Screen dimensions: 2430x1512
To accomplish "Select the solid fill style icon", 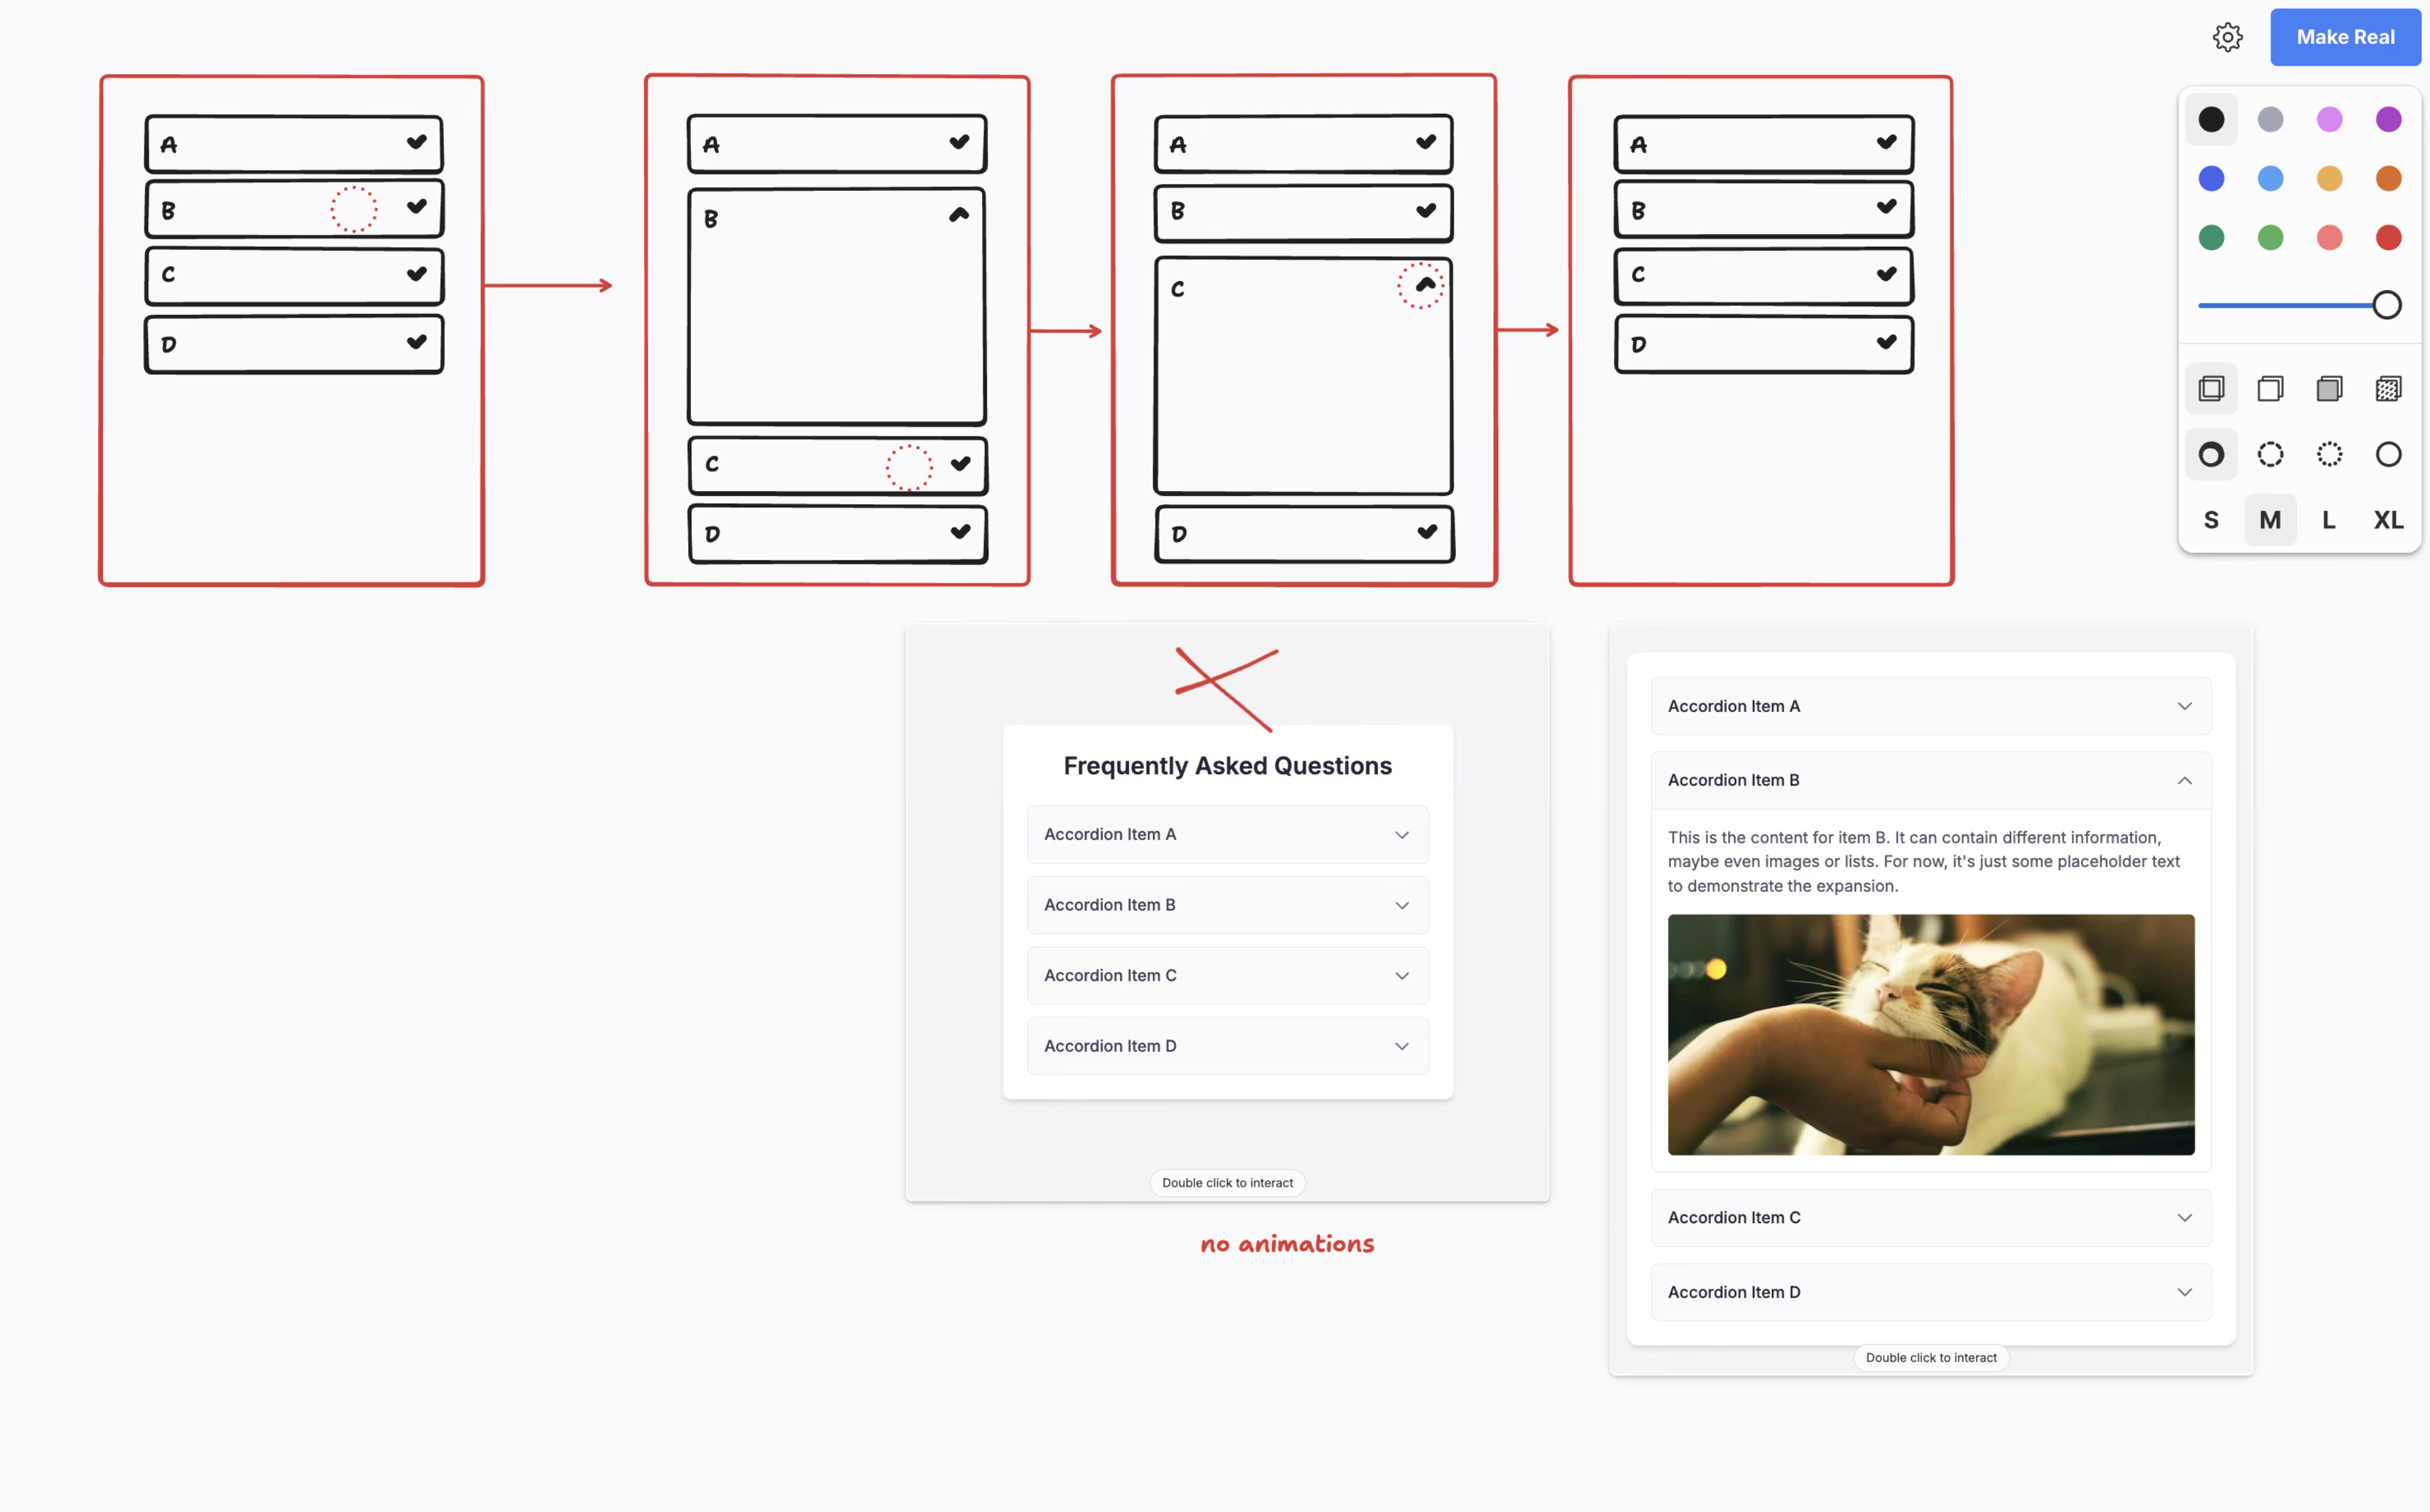I will 2329,388.
